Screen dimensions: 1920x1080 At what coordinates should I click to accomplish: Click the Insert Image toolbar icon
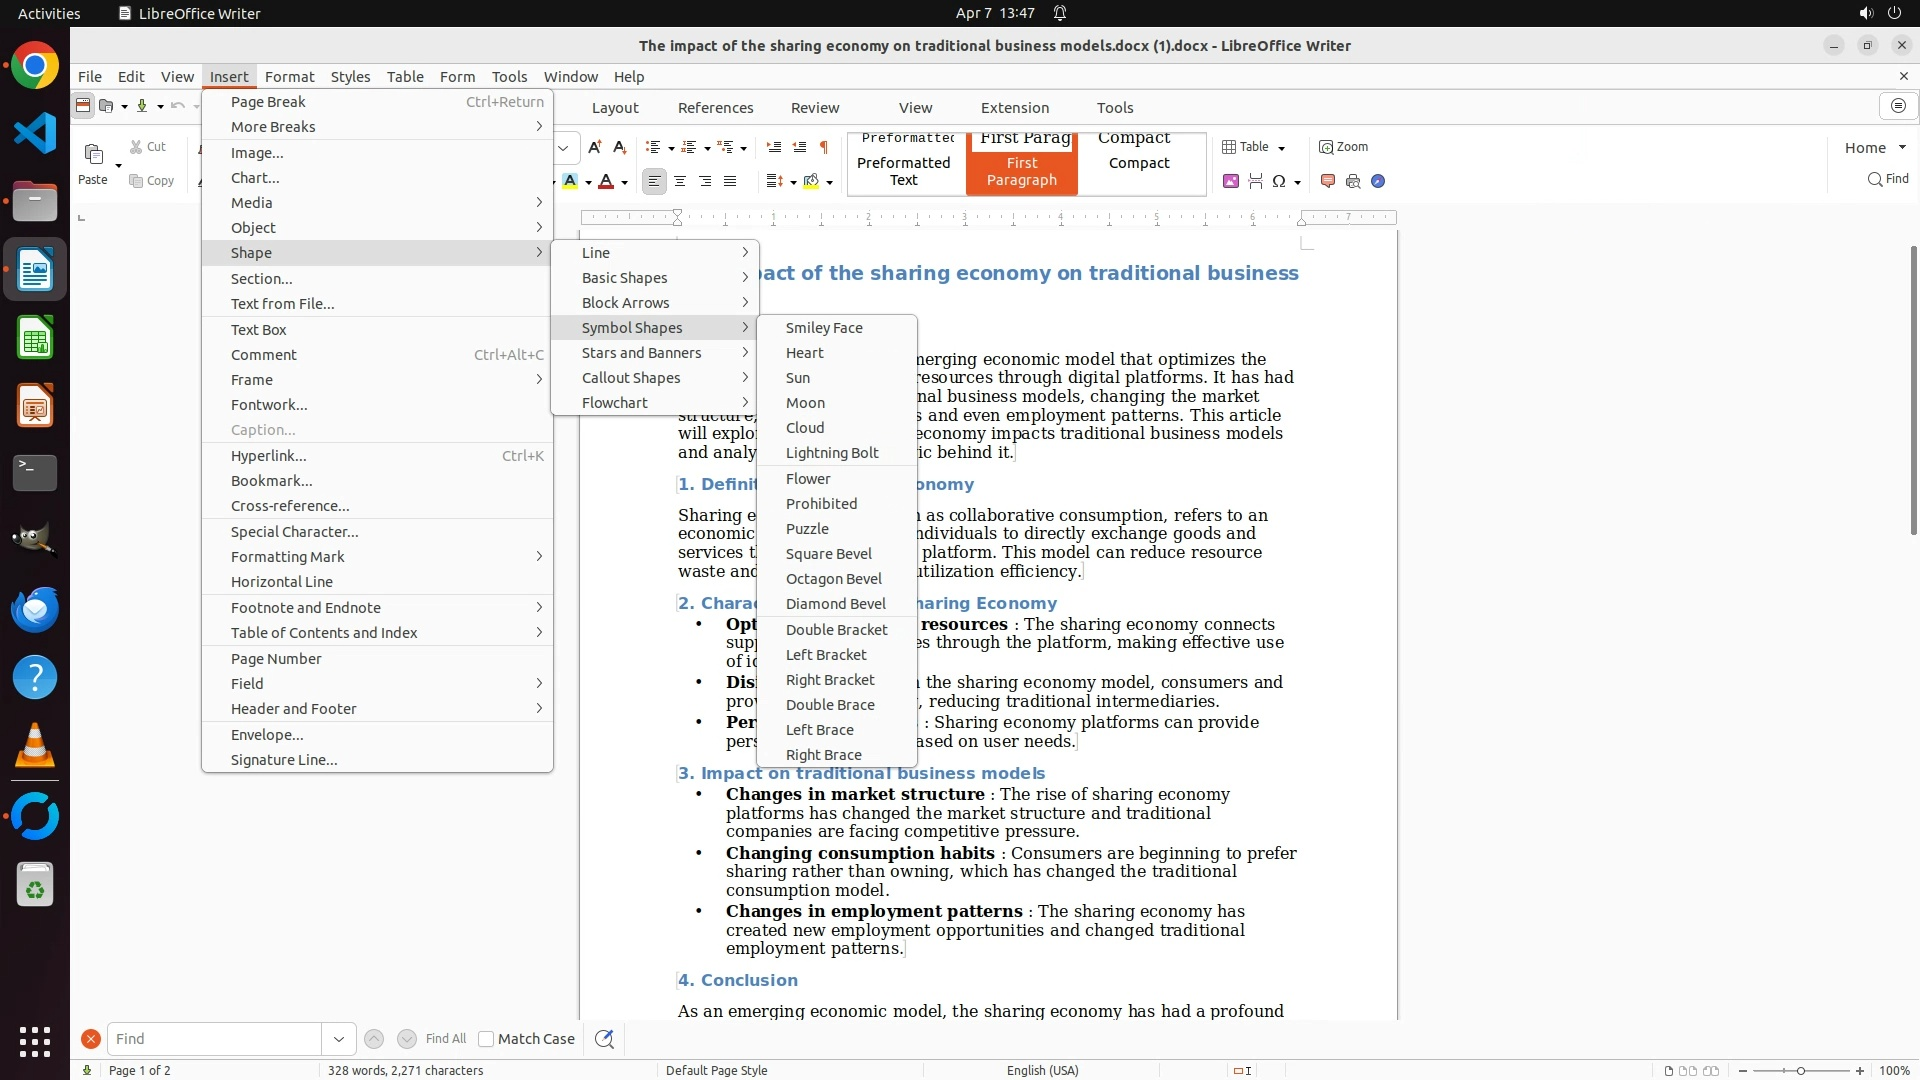click(x=1231, y=181)
